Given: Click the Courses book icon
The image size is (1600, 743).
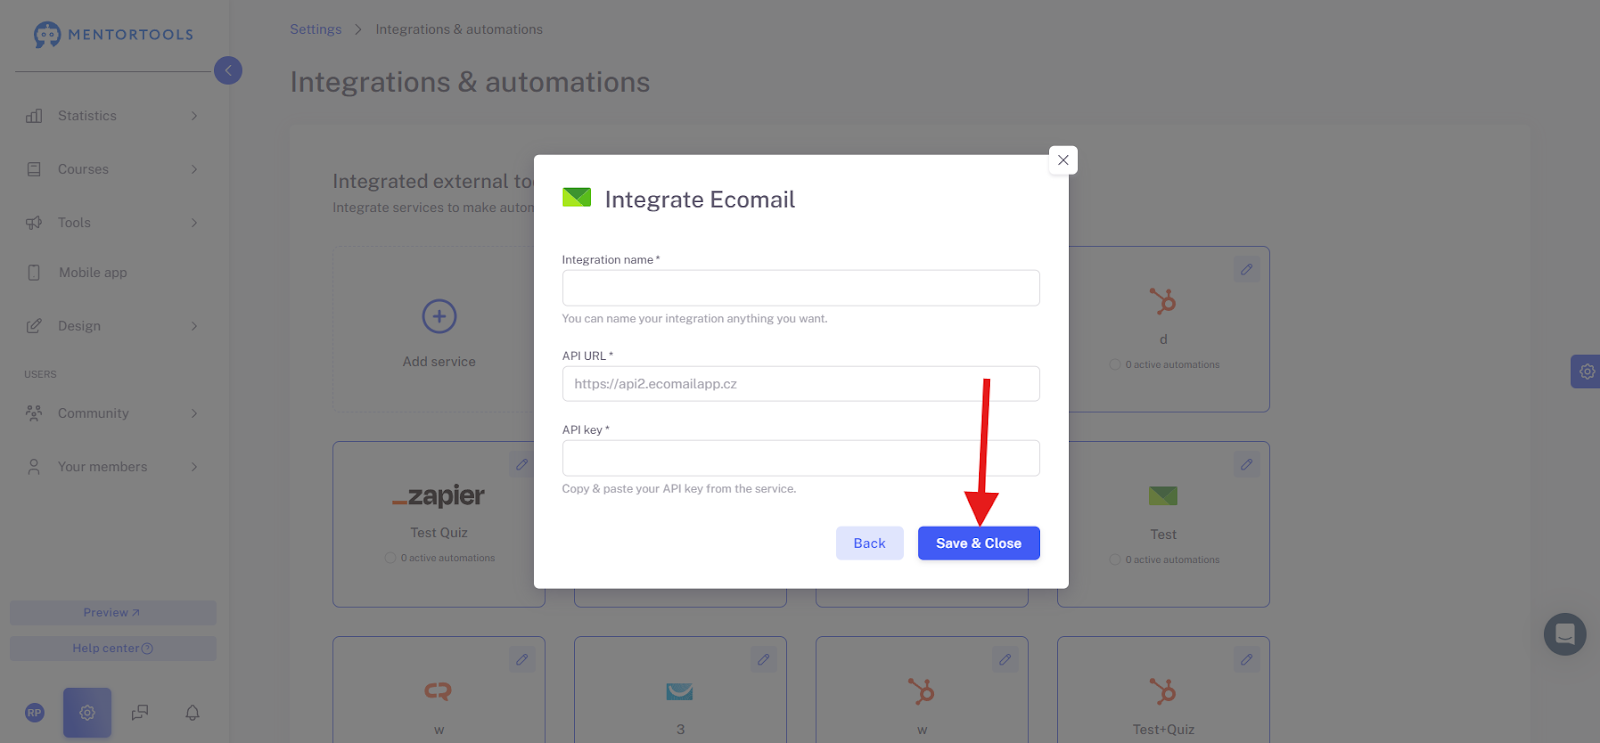Looking at the screenshot, I should 34,169.
